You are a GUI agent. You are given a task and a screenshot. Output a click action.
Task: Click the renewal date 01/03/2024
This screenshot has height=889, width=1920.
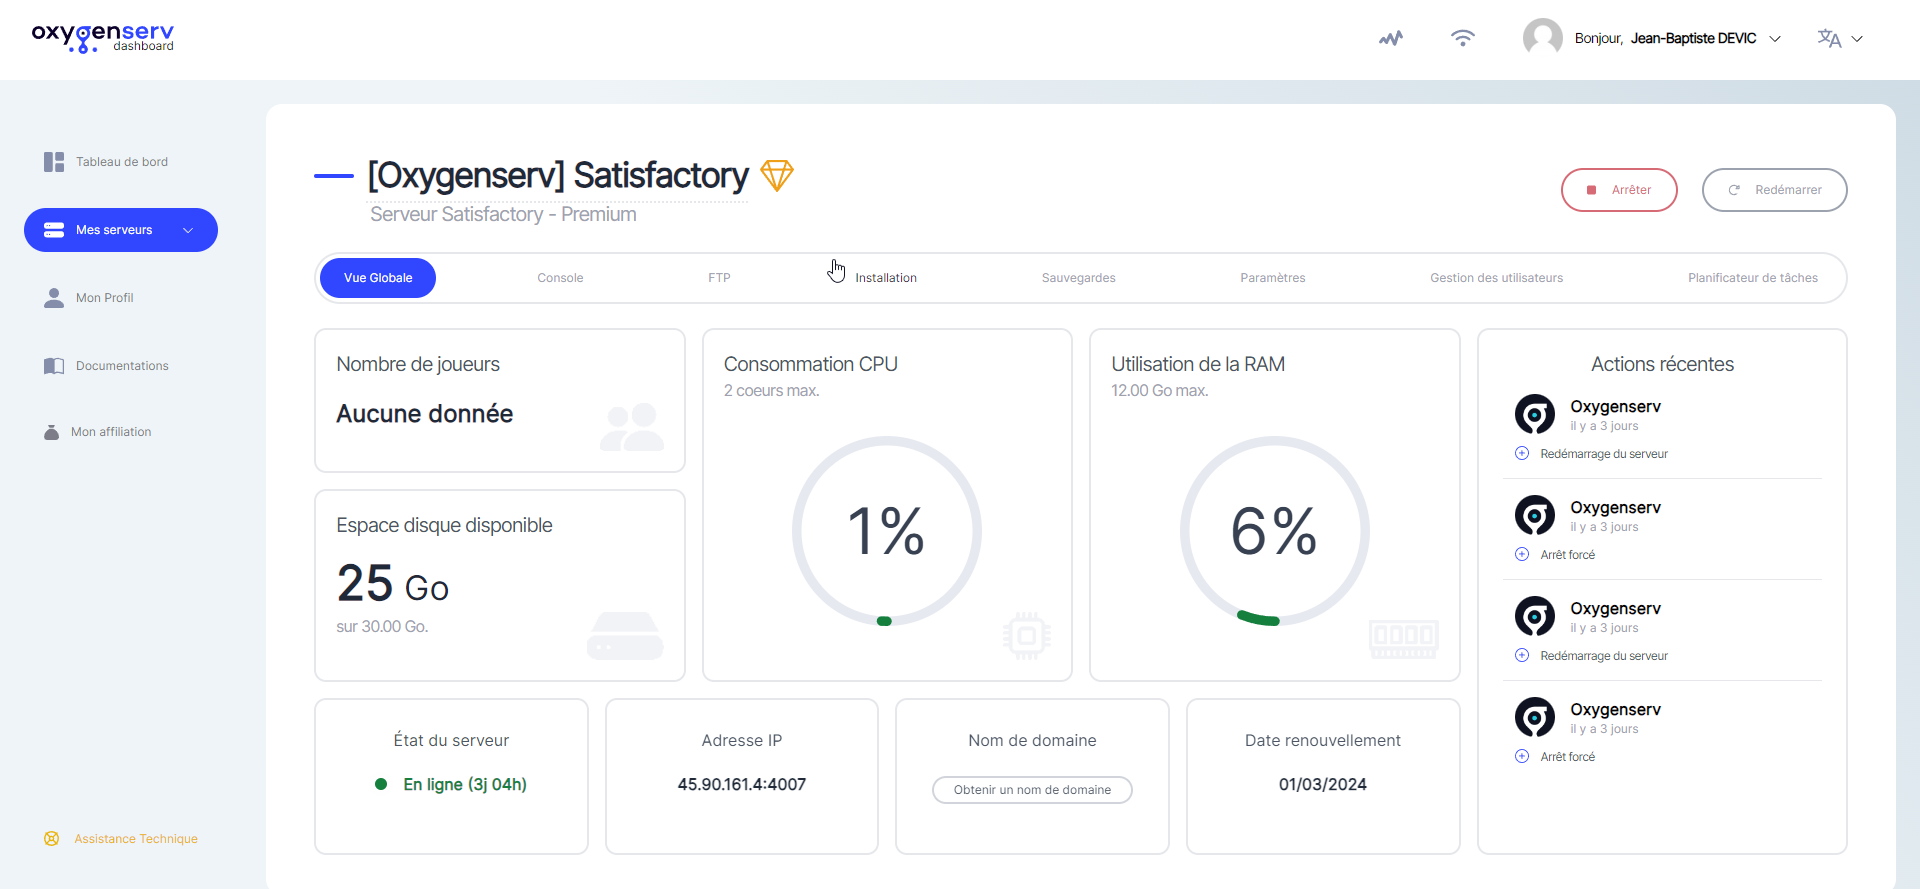tap(1323, 785)
